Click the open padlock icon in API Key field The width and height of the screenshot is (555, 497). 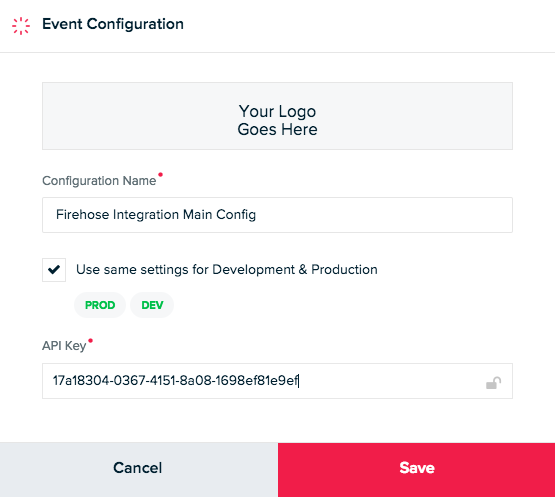pyautogui.click(x=493, y=383)
